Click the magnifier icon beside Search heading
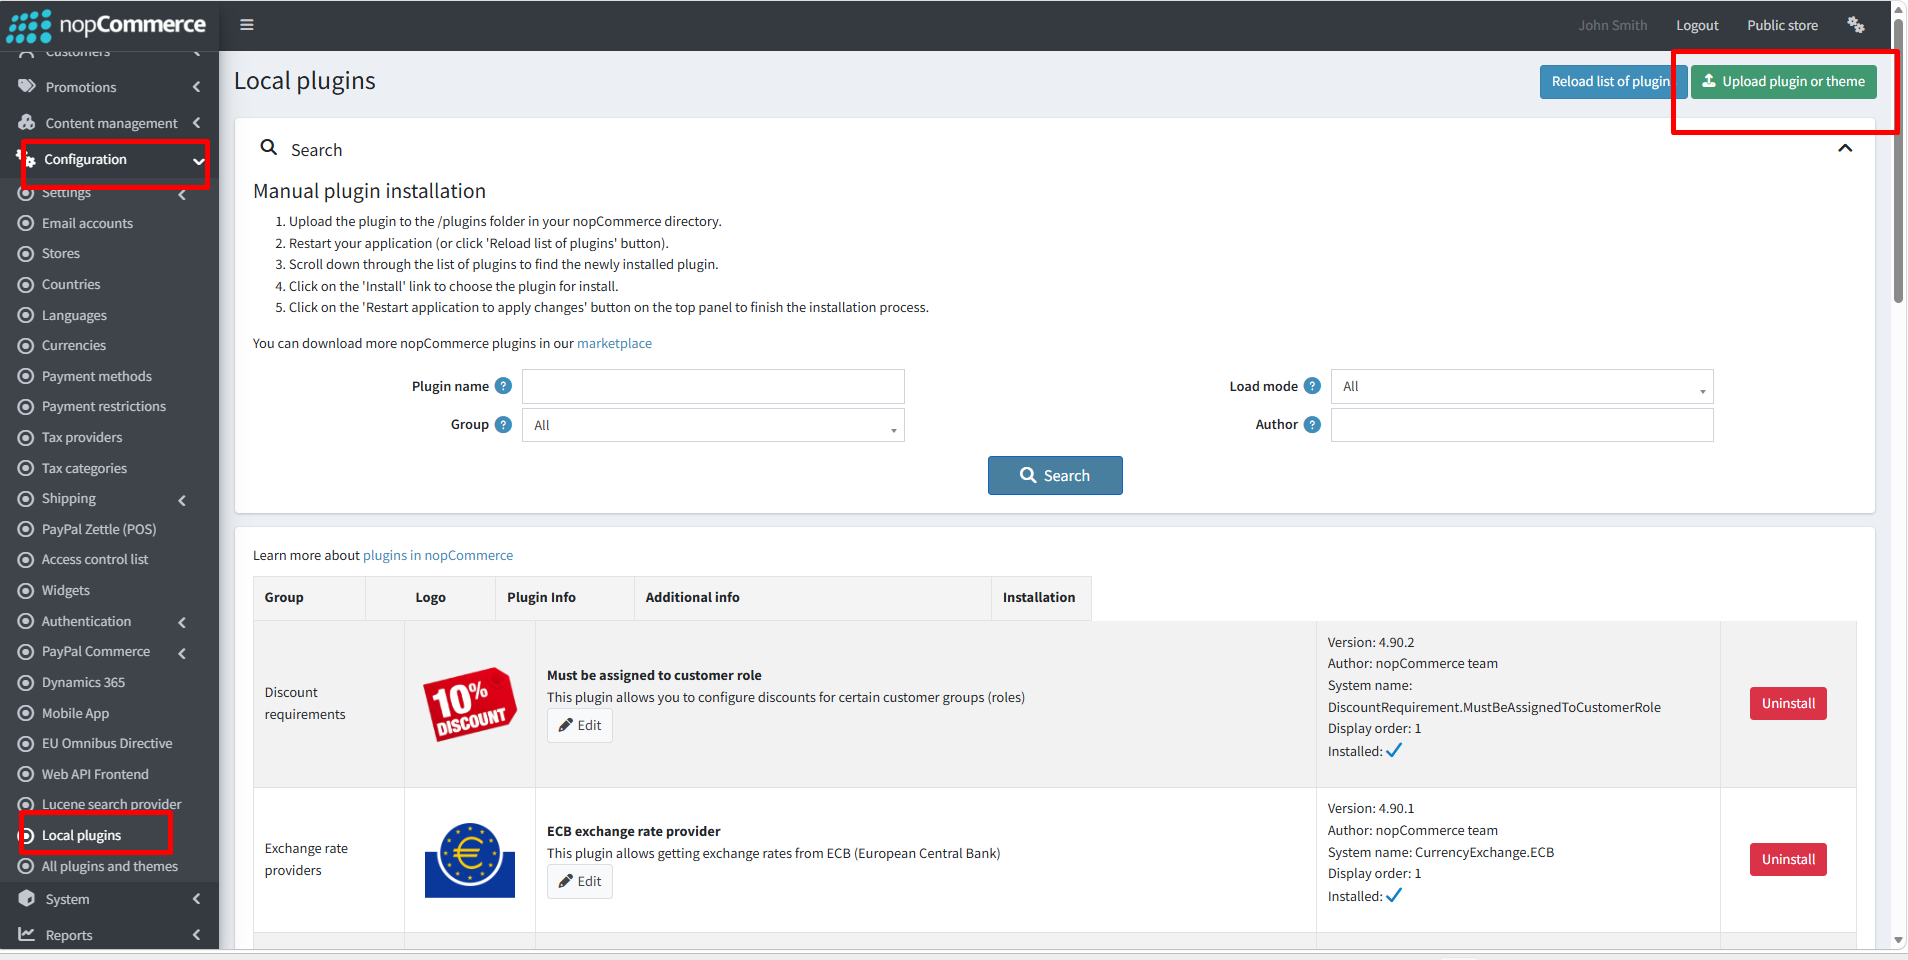The width and height of the screenshot is (1908, 960). coord(268,148)
